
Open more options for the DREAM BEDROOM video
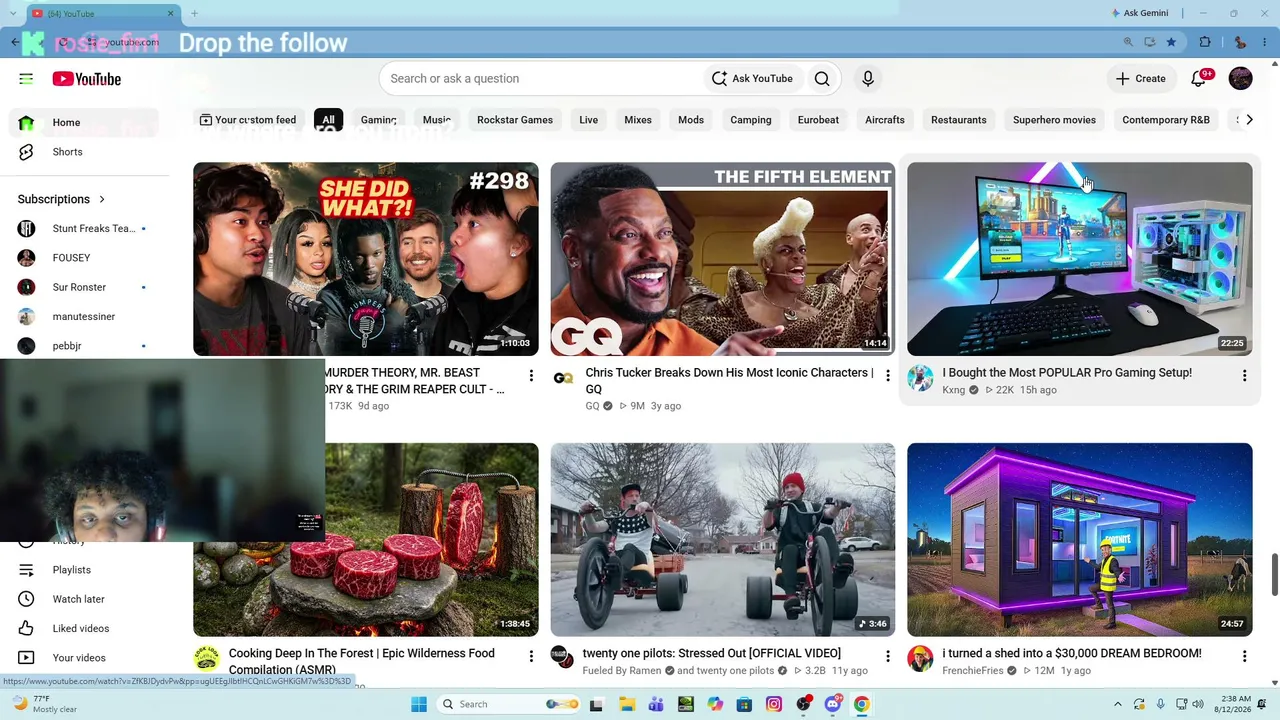[x=1244, y=656]
